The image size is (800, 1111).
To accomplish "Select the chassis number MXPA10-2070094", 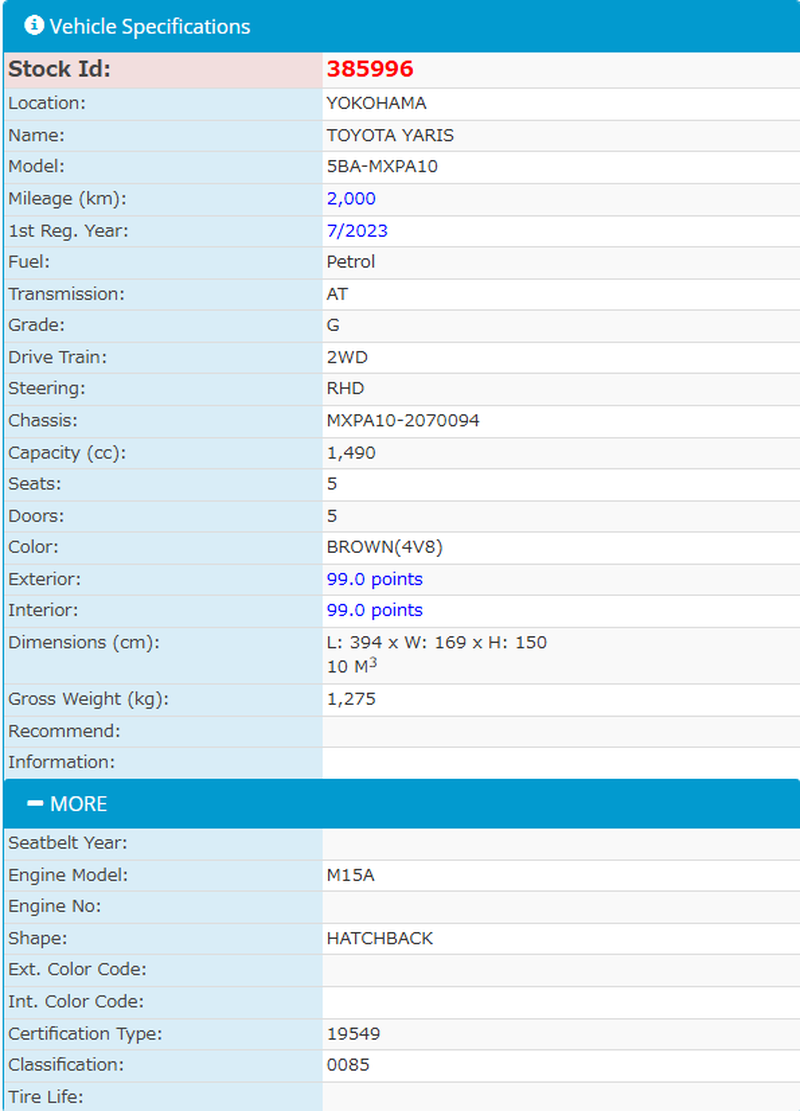I will click(403, 420).
